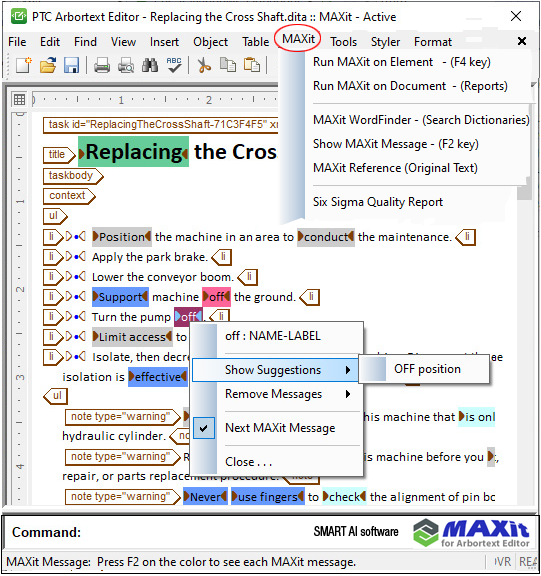Click the scissors Cut icon
The width and height of the screenshot is (541, 576).
click(204, 66)
